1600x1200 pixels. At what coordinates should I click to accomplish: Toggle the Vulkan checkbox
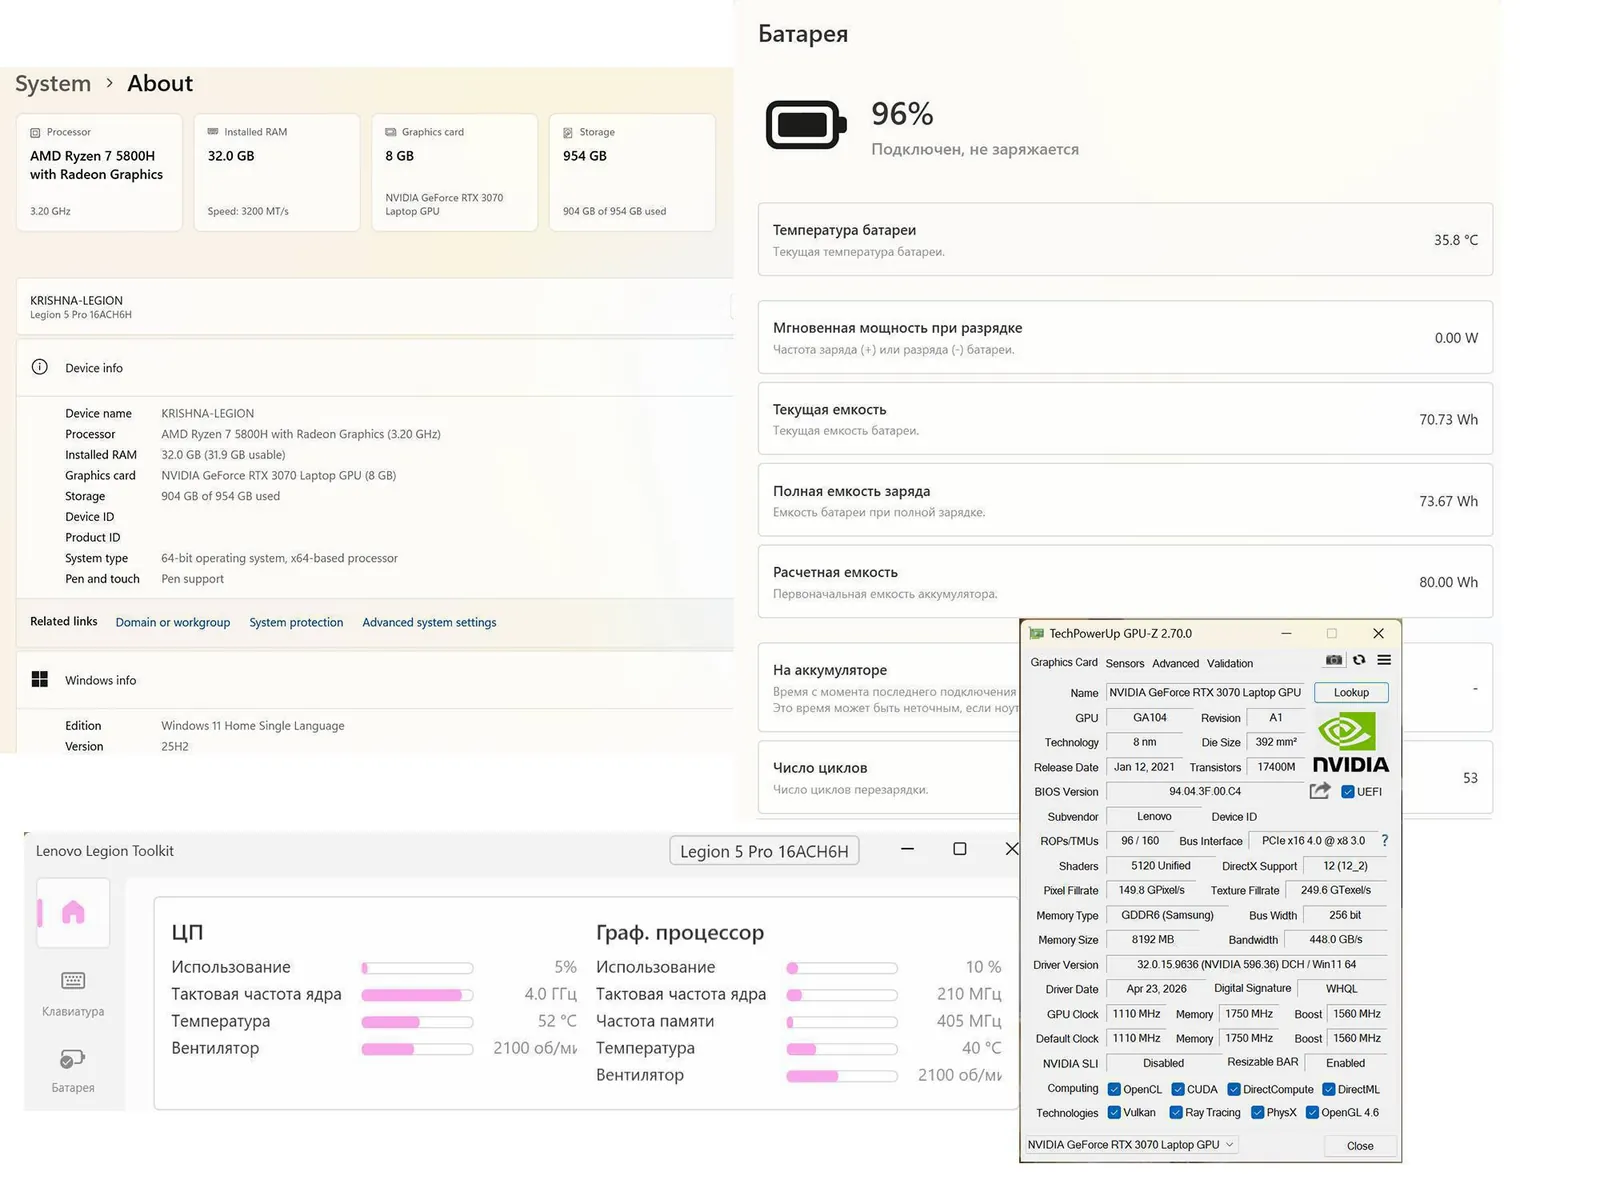[x=1114, y=1113]
